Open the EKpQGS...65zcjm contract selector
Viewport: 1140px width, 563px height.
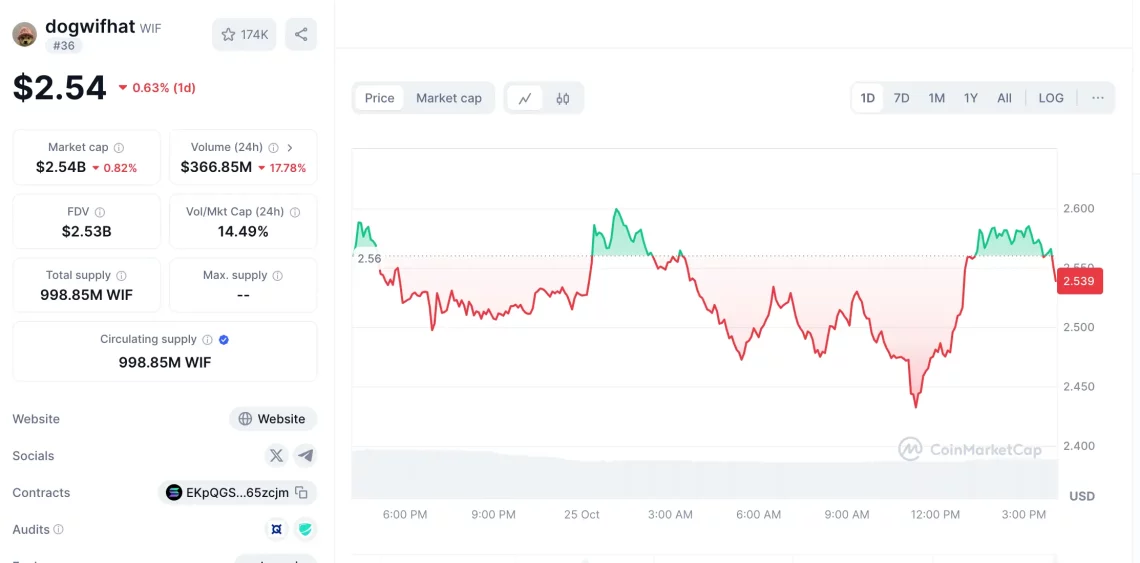pos(227,492)
